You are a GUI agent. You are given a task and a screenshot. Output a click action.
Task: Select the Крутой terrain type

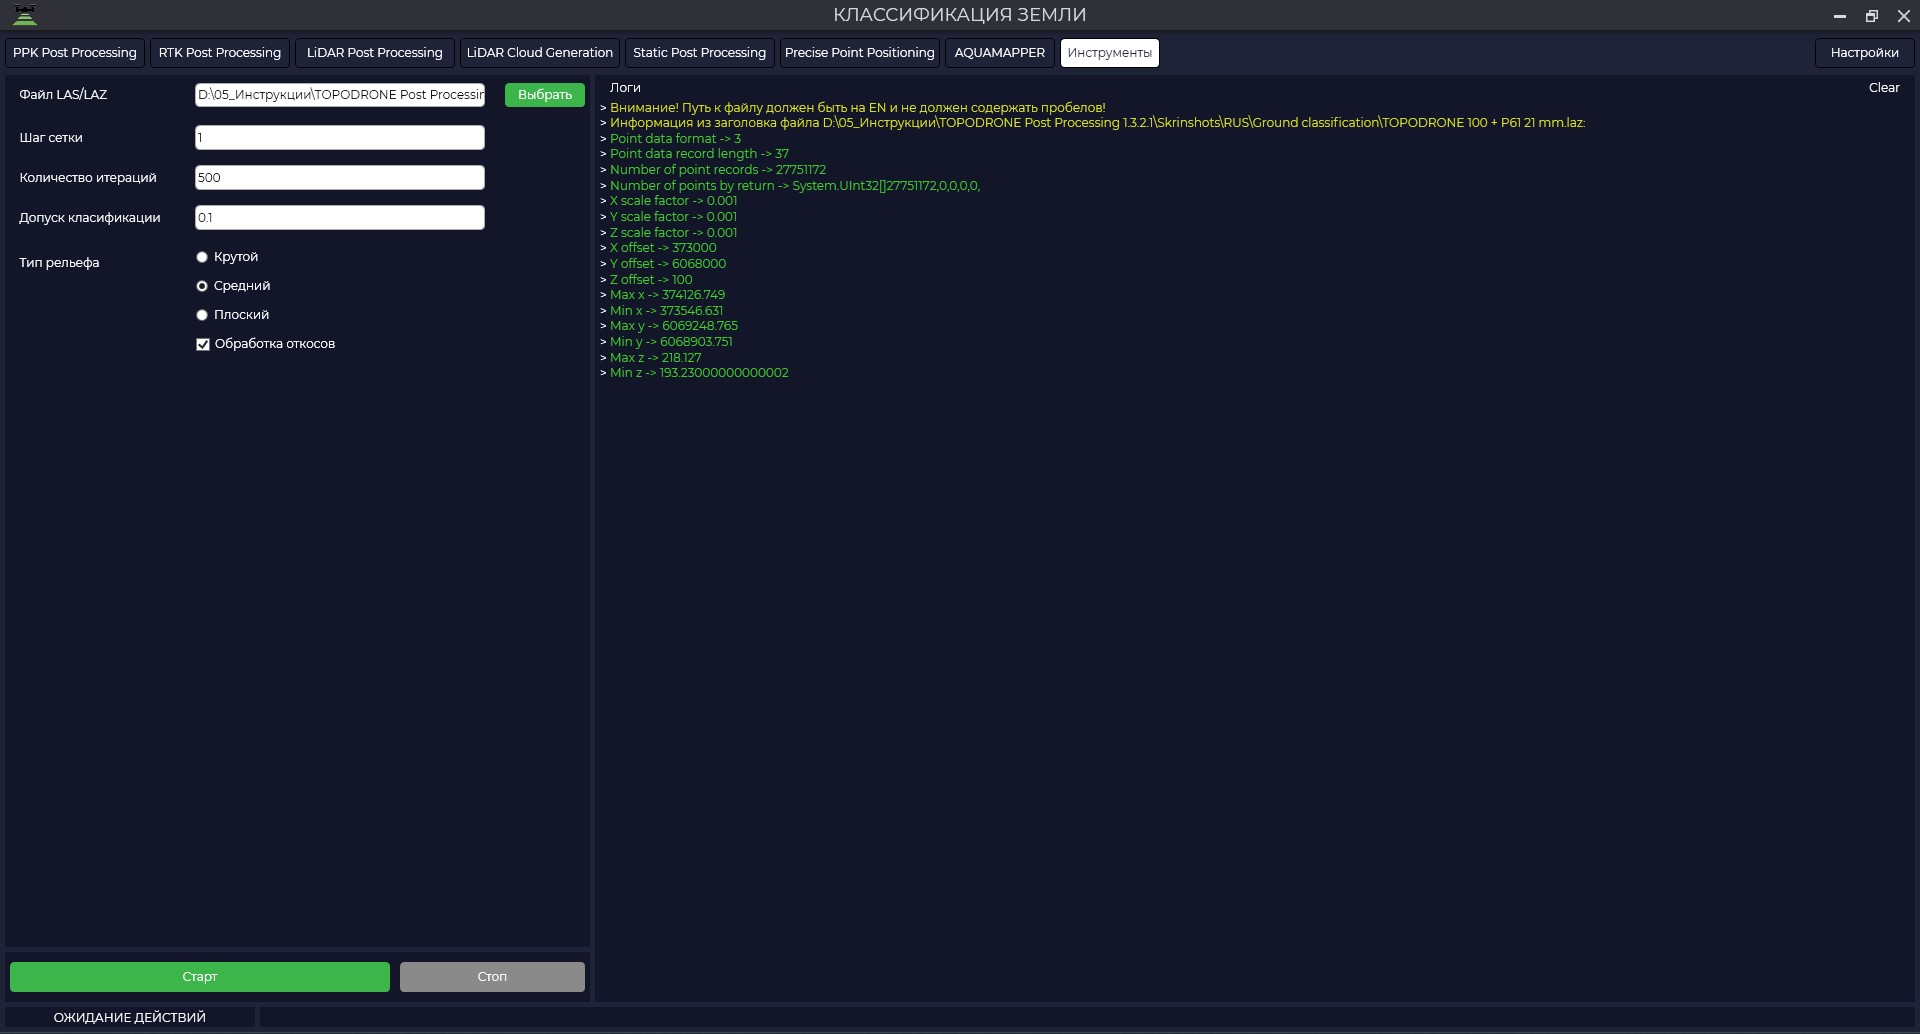202,257
